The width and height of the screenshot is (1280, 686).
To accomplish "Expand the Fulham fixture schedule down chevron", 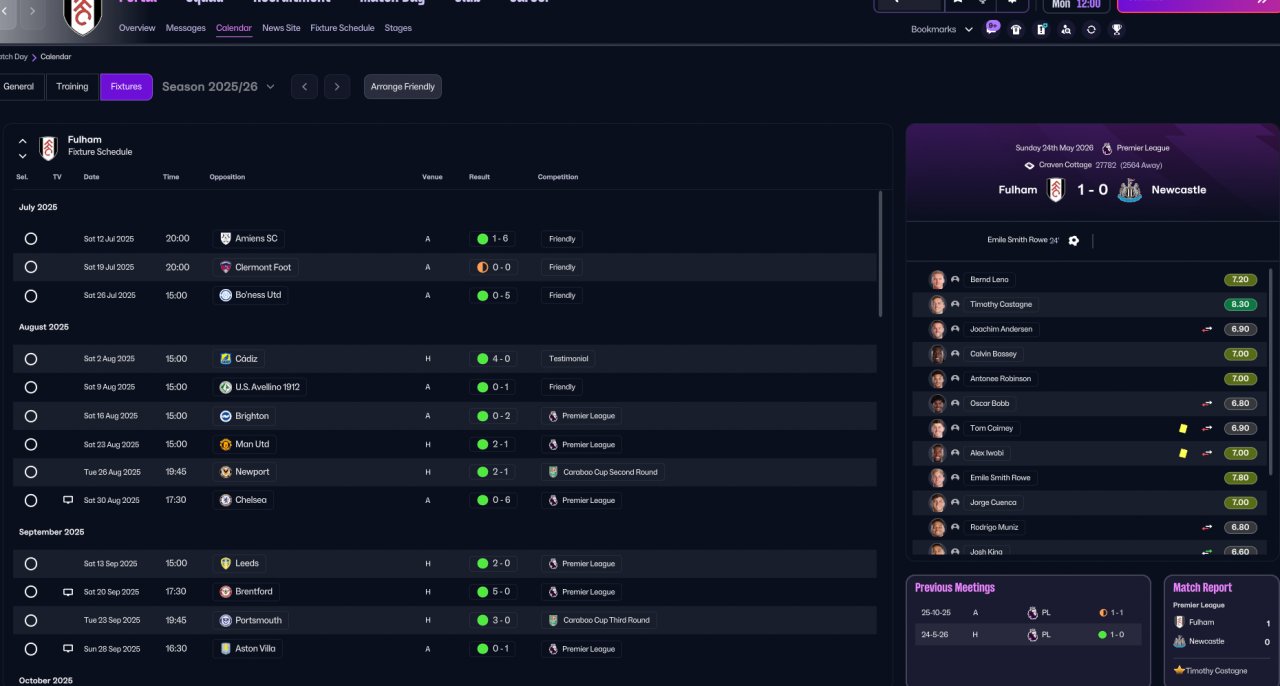I will (22, 155).
